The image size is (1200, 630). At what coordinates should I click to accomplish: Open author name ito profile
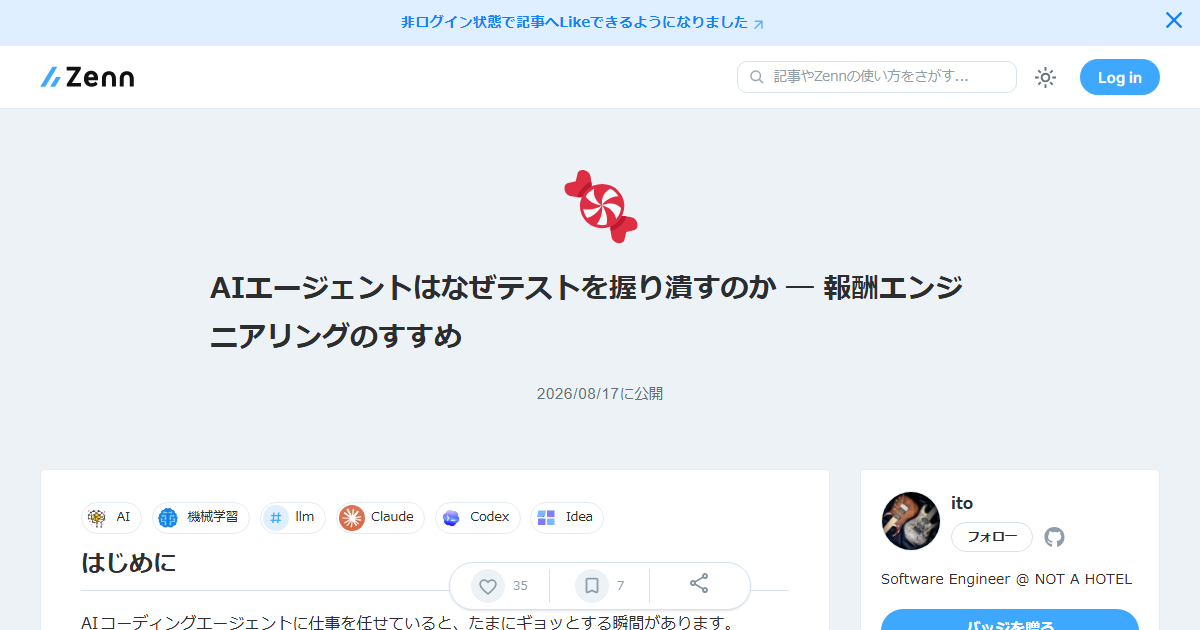(962, 503)
